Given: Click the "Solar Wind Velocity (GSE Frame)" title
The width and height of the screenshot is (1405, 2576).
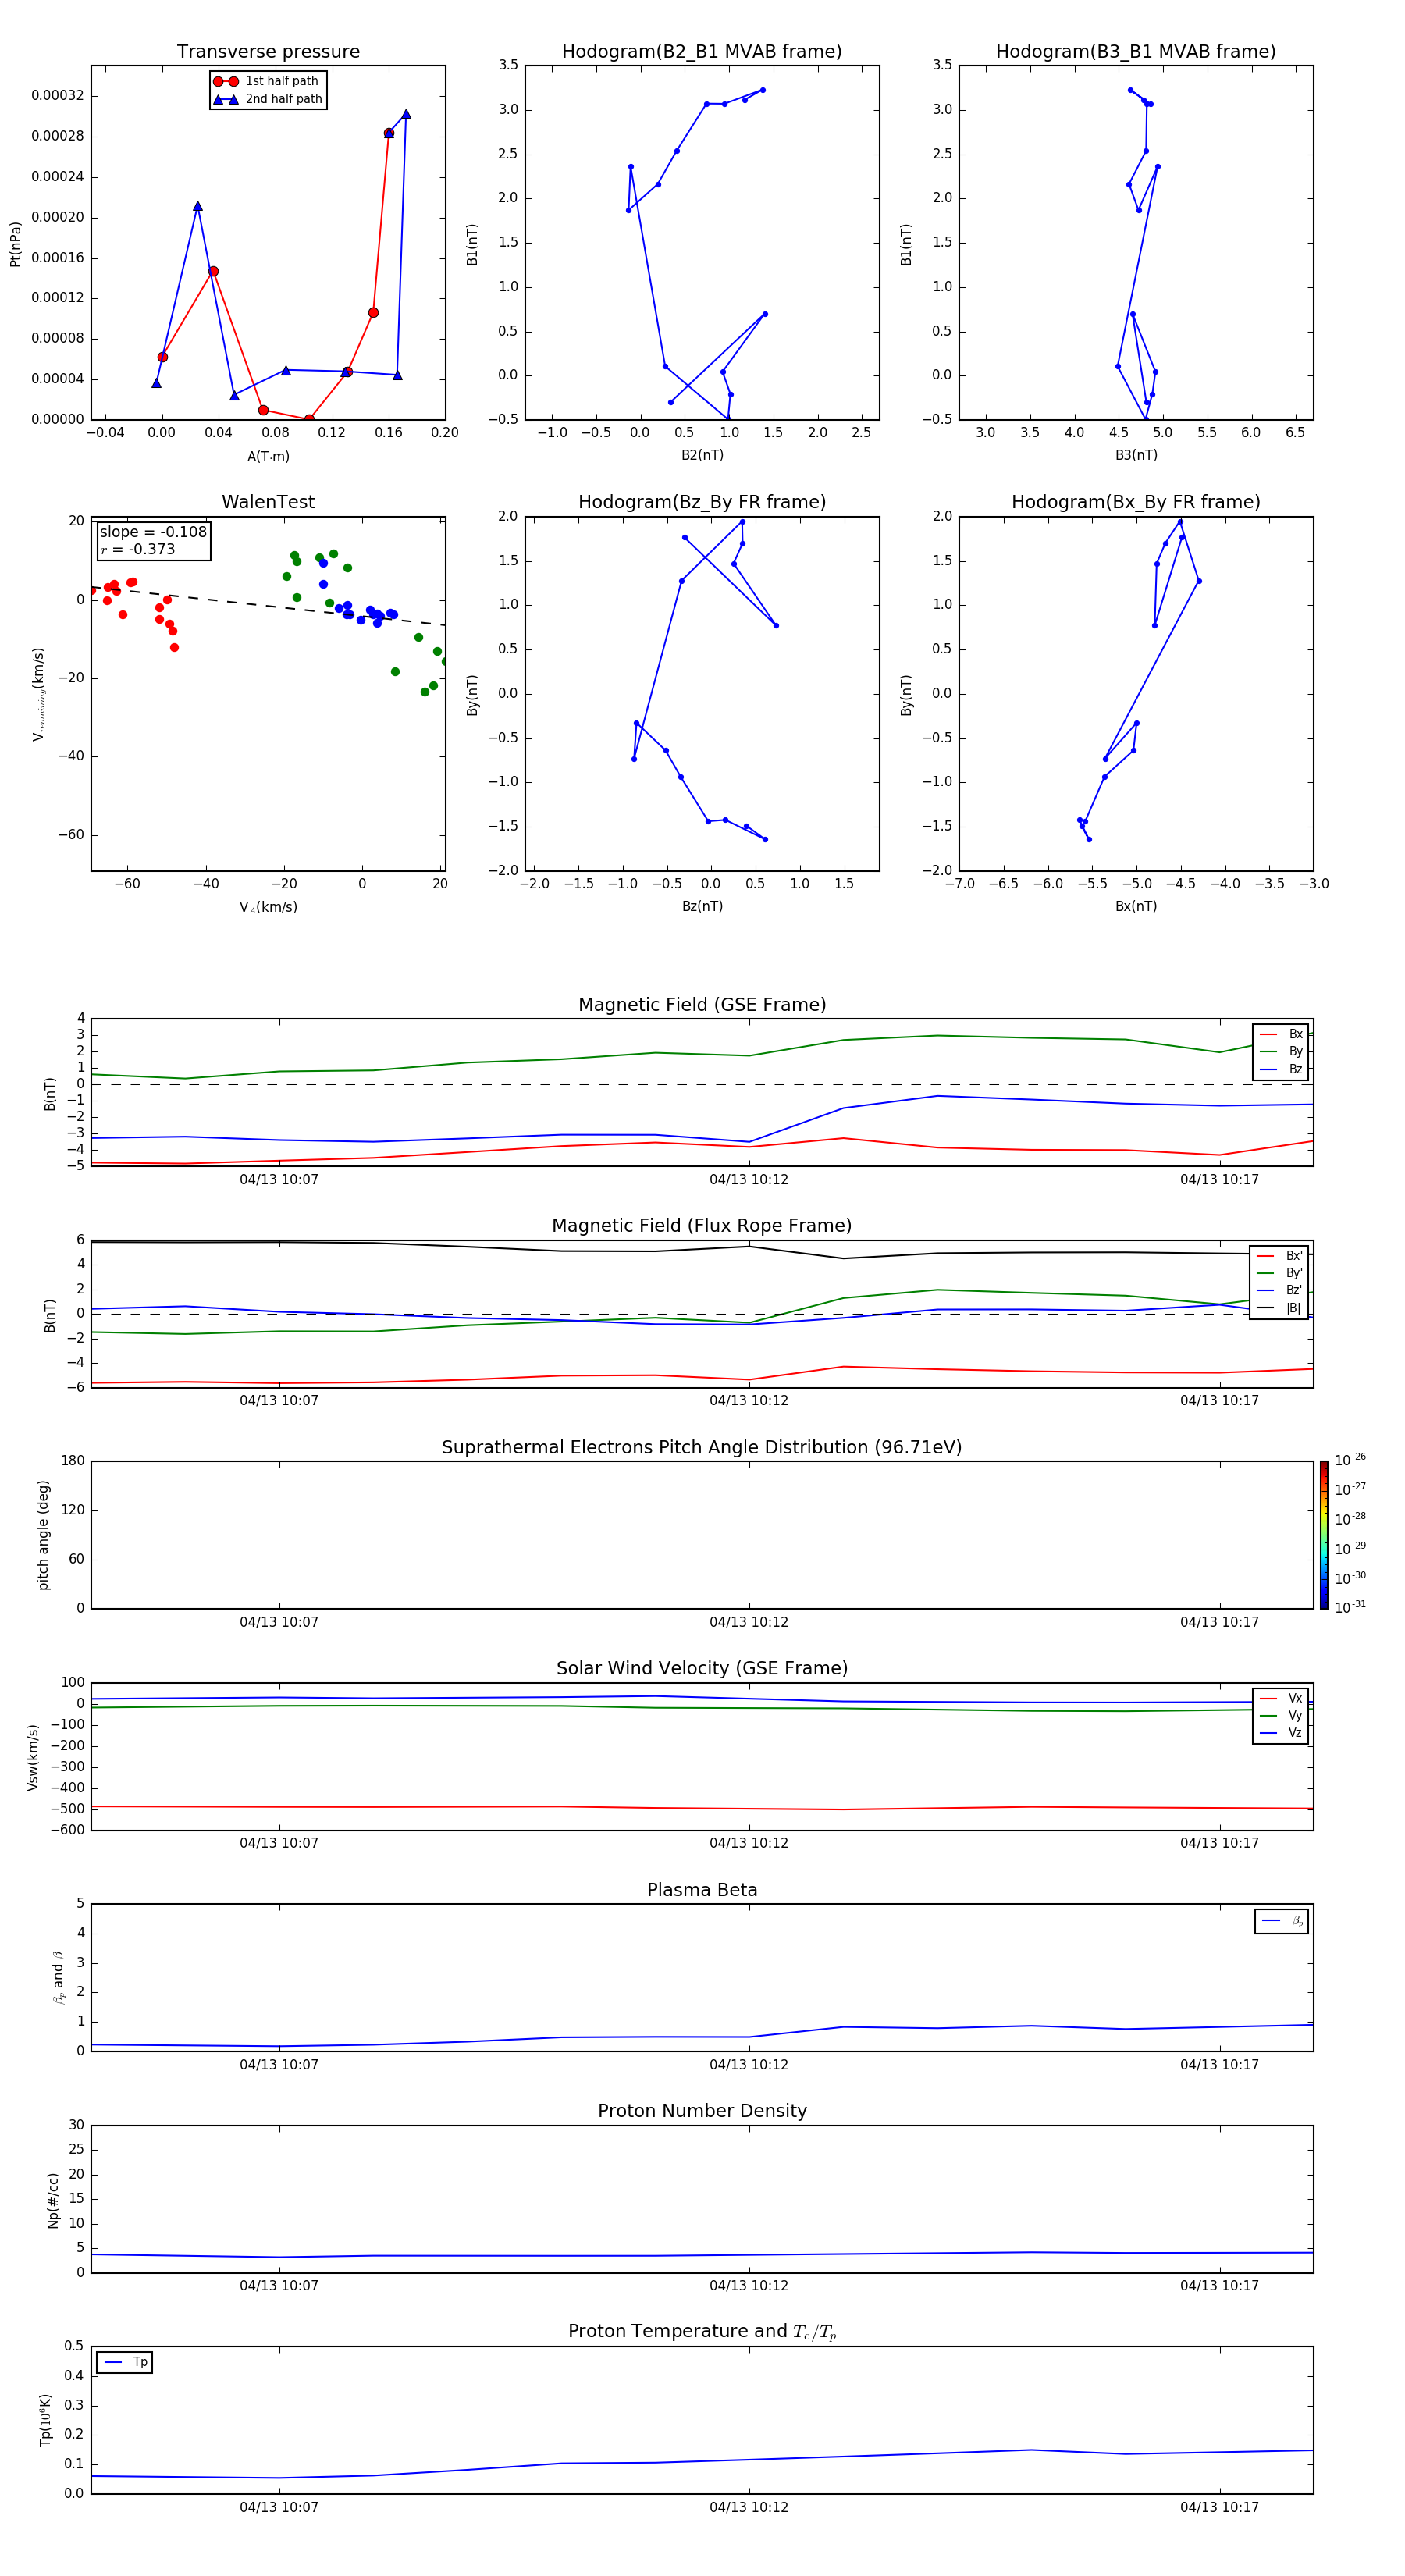Looking at the screenshot, I should pos(702,1668).
